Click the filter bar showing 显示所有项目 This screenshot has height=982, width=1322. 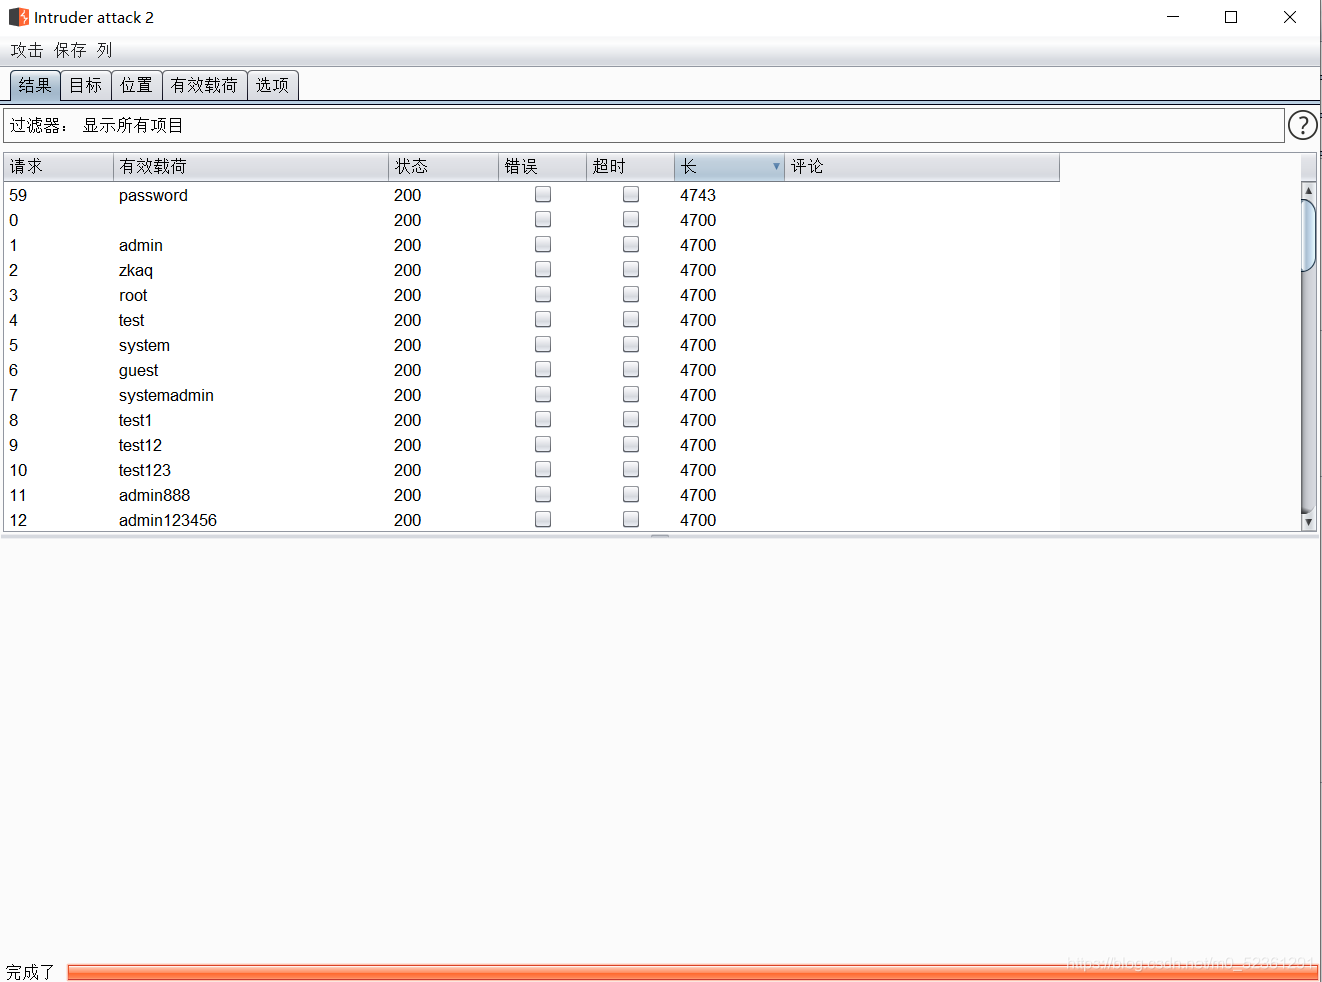tap(644, 125)
